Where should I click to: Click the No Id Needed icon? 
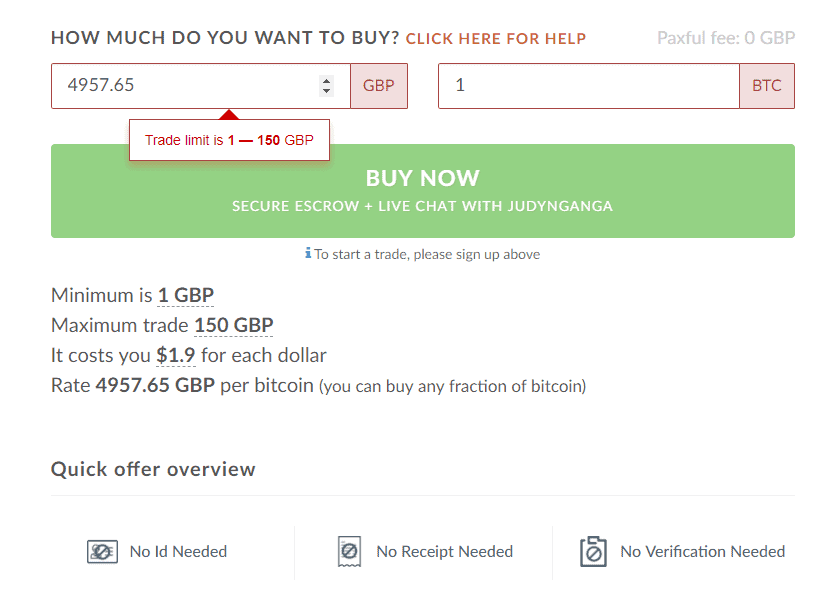pyautogui.click(x=102, y=552)
